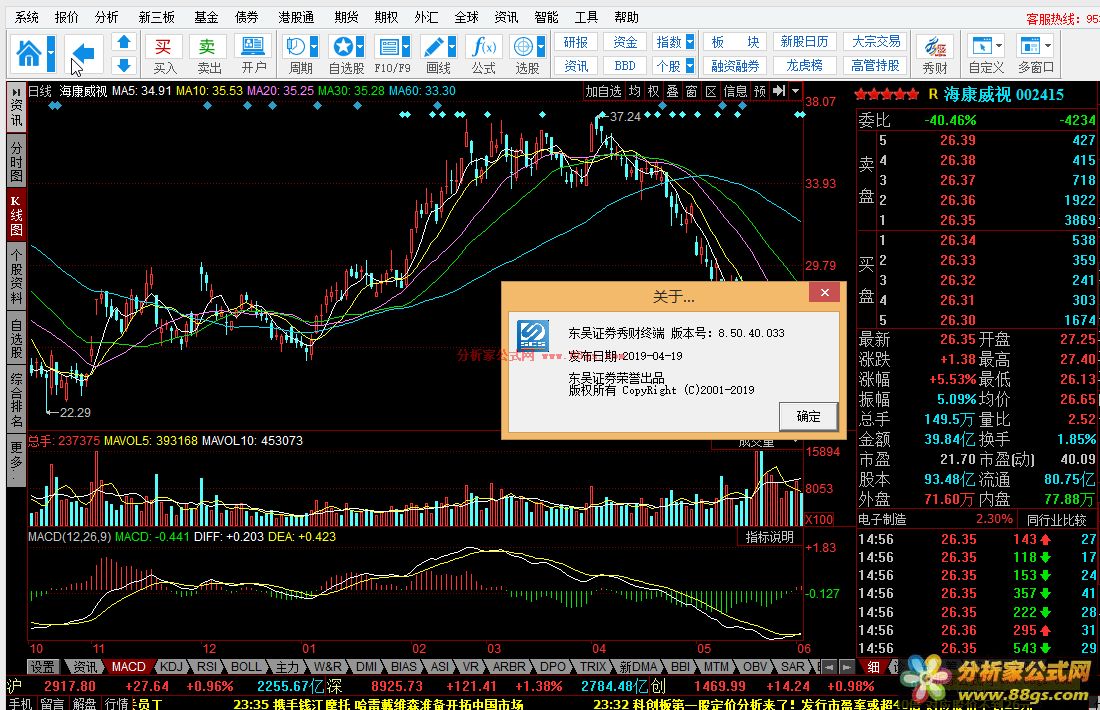Screen dimensions: 1100x710
Task: Toggle the 均 moving average button
Action: click(x=635, y=91)
